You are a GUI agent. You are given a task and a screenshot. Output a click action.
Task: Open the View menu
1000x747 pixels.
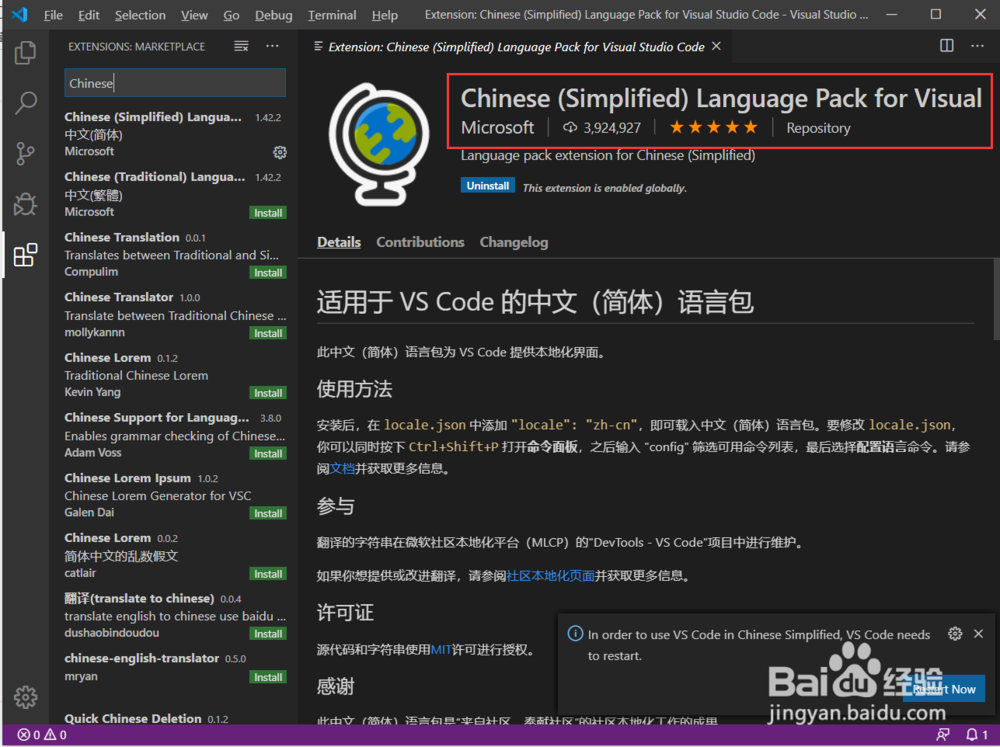point(194,15)
